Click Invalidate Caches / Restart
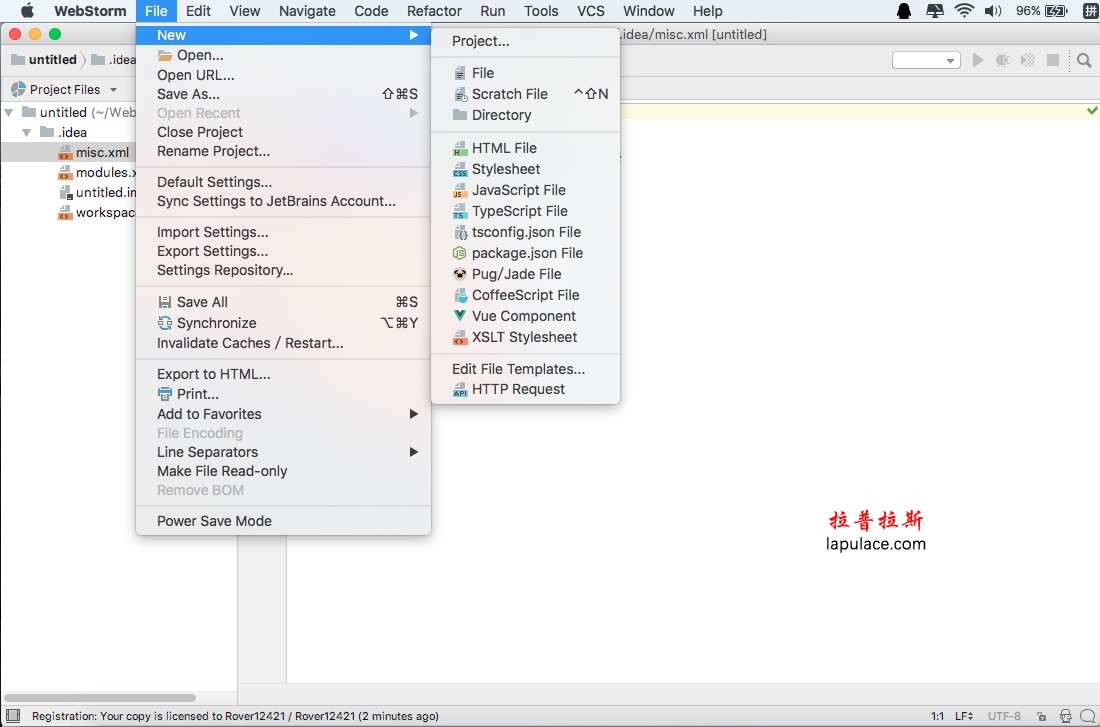 (283, 343)
